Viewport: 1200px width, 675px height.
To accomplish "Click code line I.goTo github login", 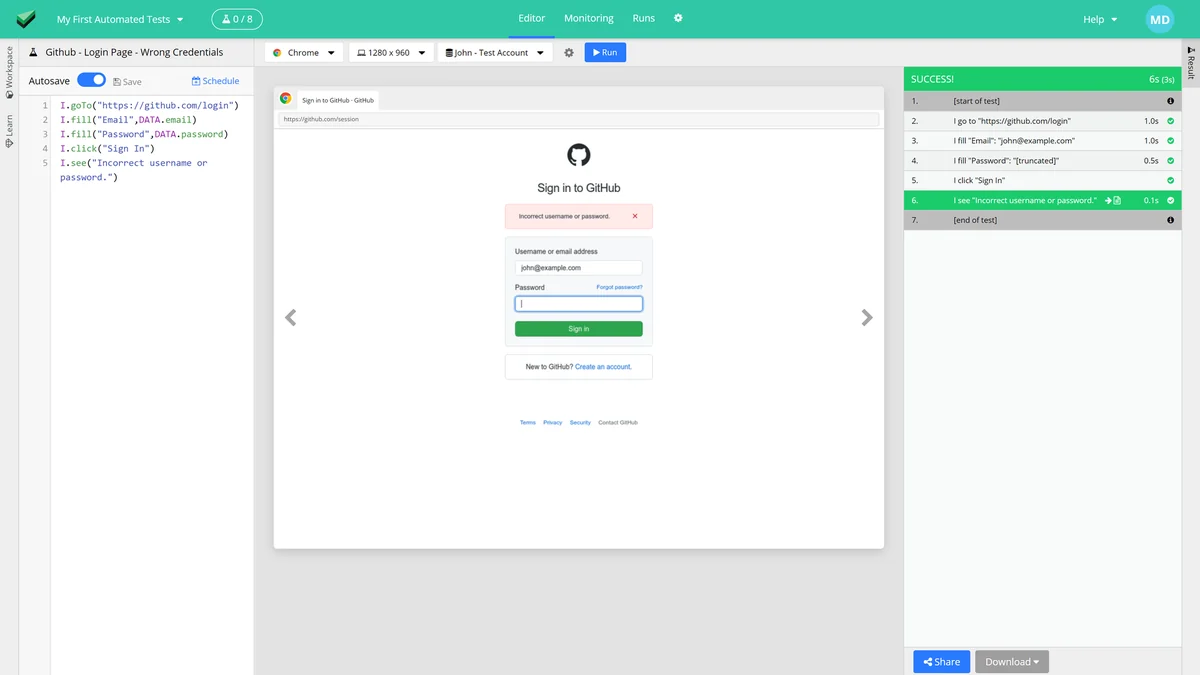I will click(150, 105).
